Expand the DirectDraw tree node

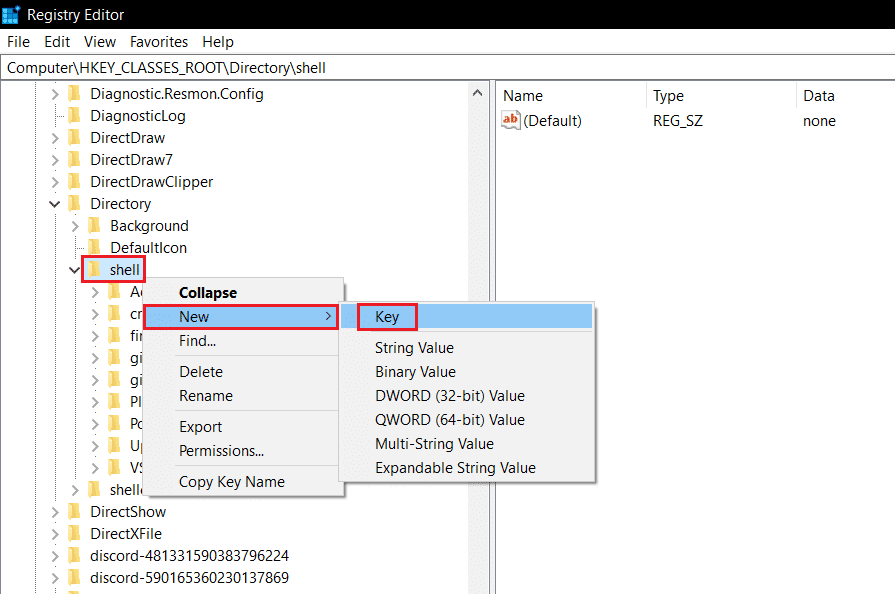tap(57, 137)
